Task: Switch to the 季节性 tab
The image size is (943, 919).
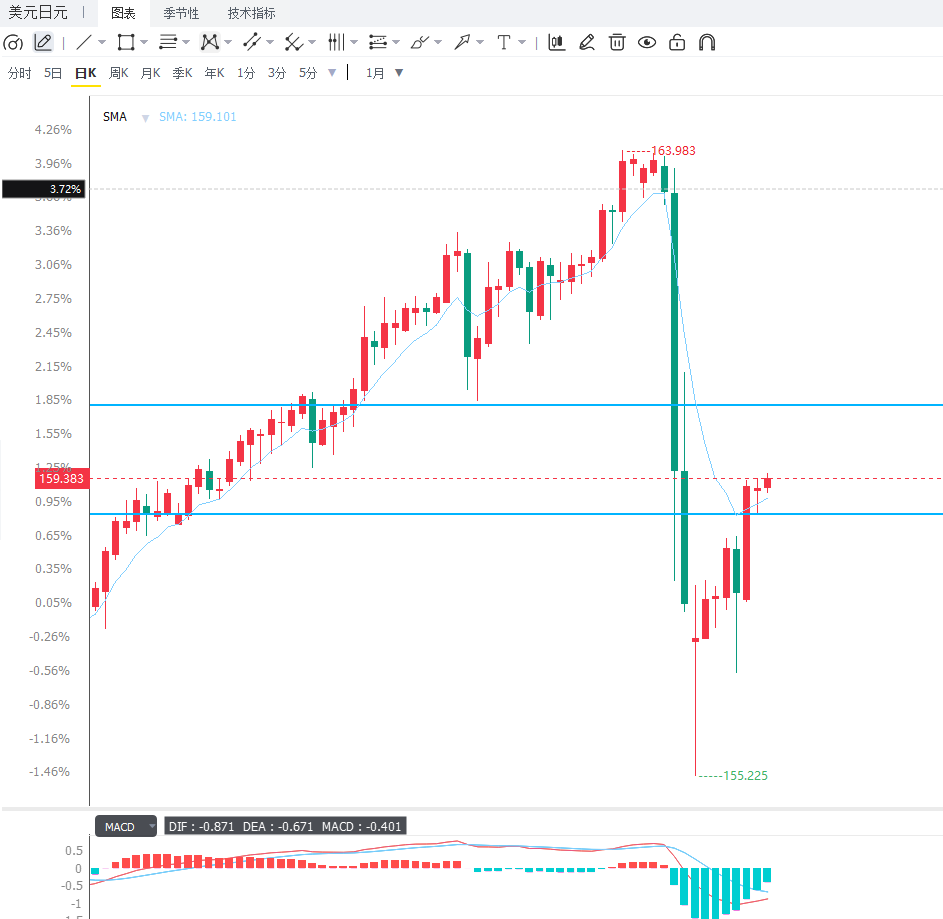Action: 181,13
